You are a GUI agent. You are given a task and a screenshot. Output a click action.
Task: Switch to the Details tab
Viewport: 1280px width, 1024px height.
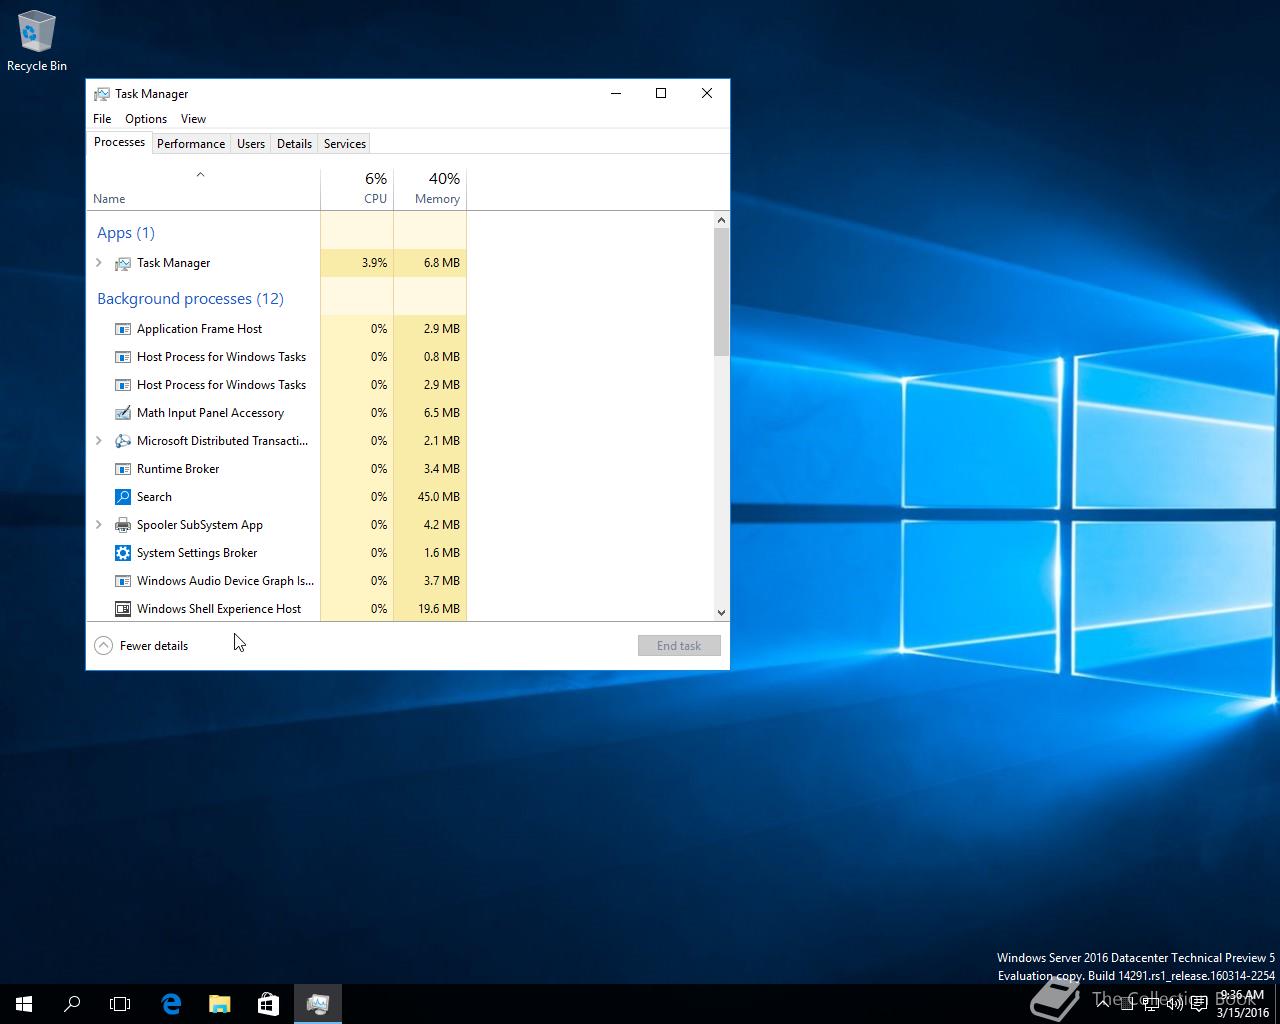pos(294,144)
